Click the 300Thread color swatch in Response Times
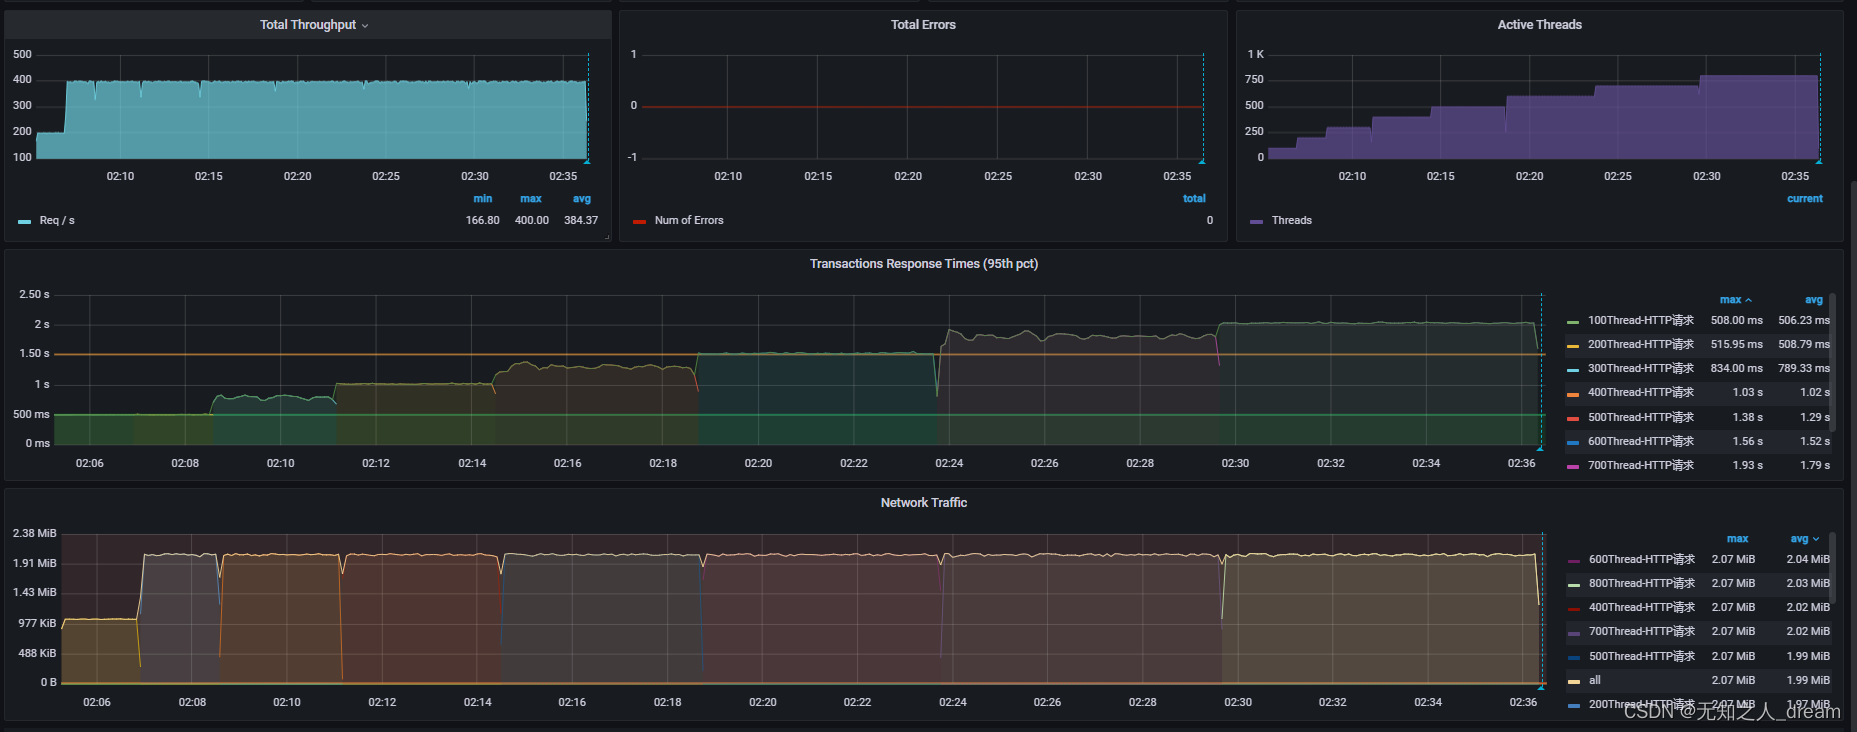Screen dimensions: 1857x732 pos(1573,370)
